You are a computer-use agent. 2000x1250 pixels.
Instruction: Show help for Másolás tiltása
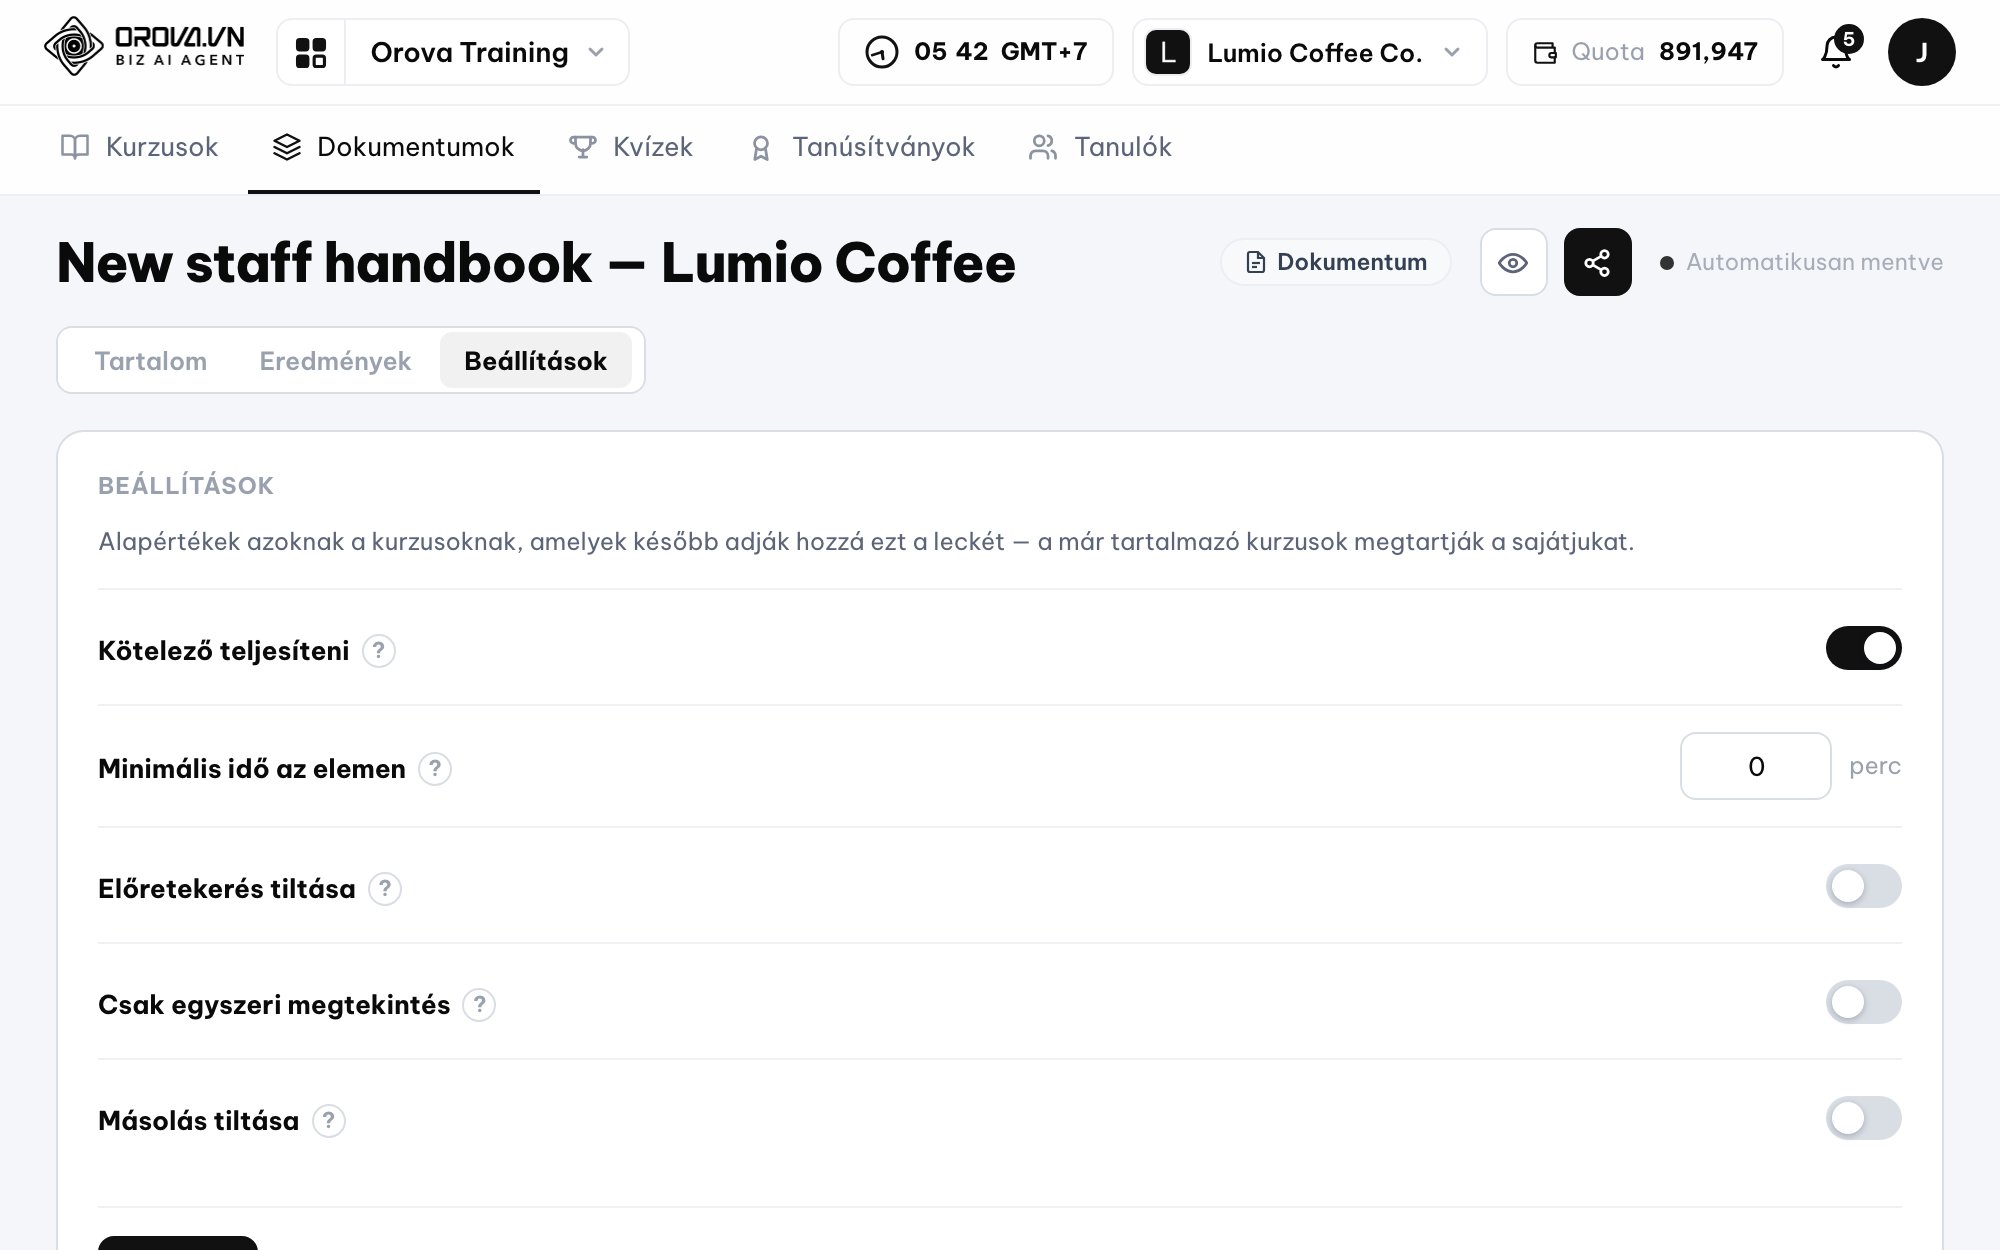[x=328, y=1121]
